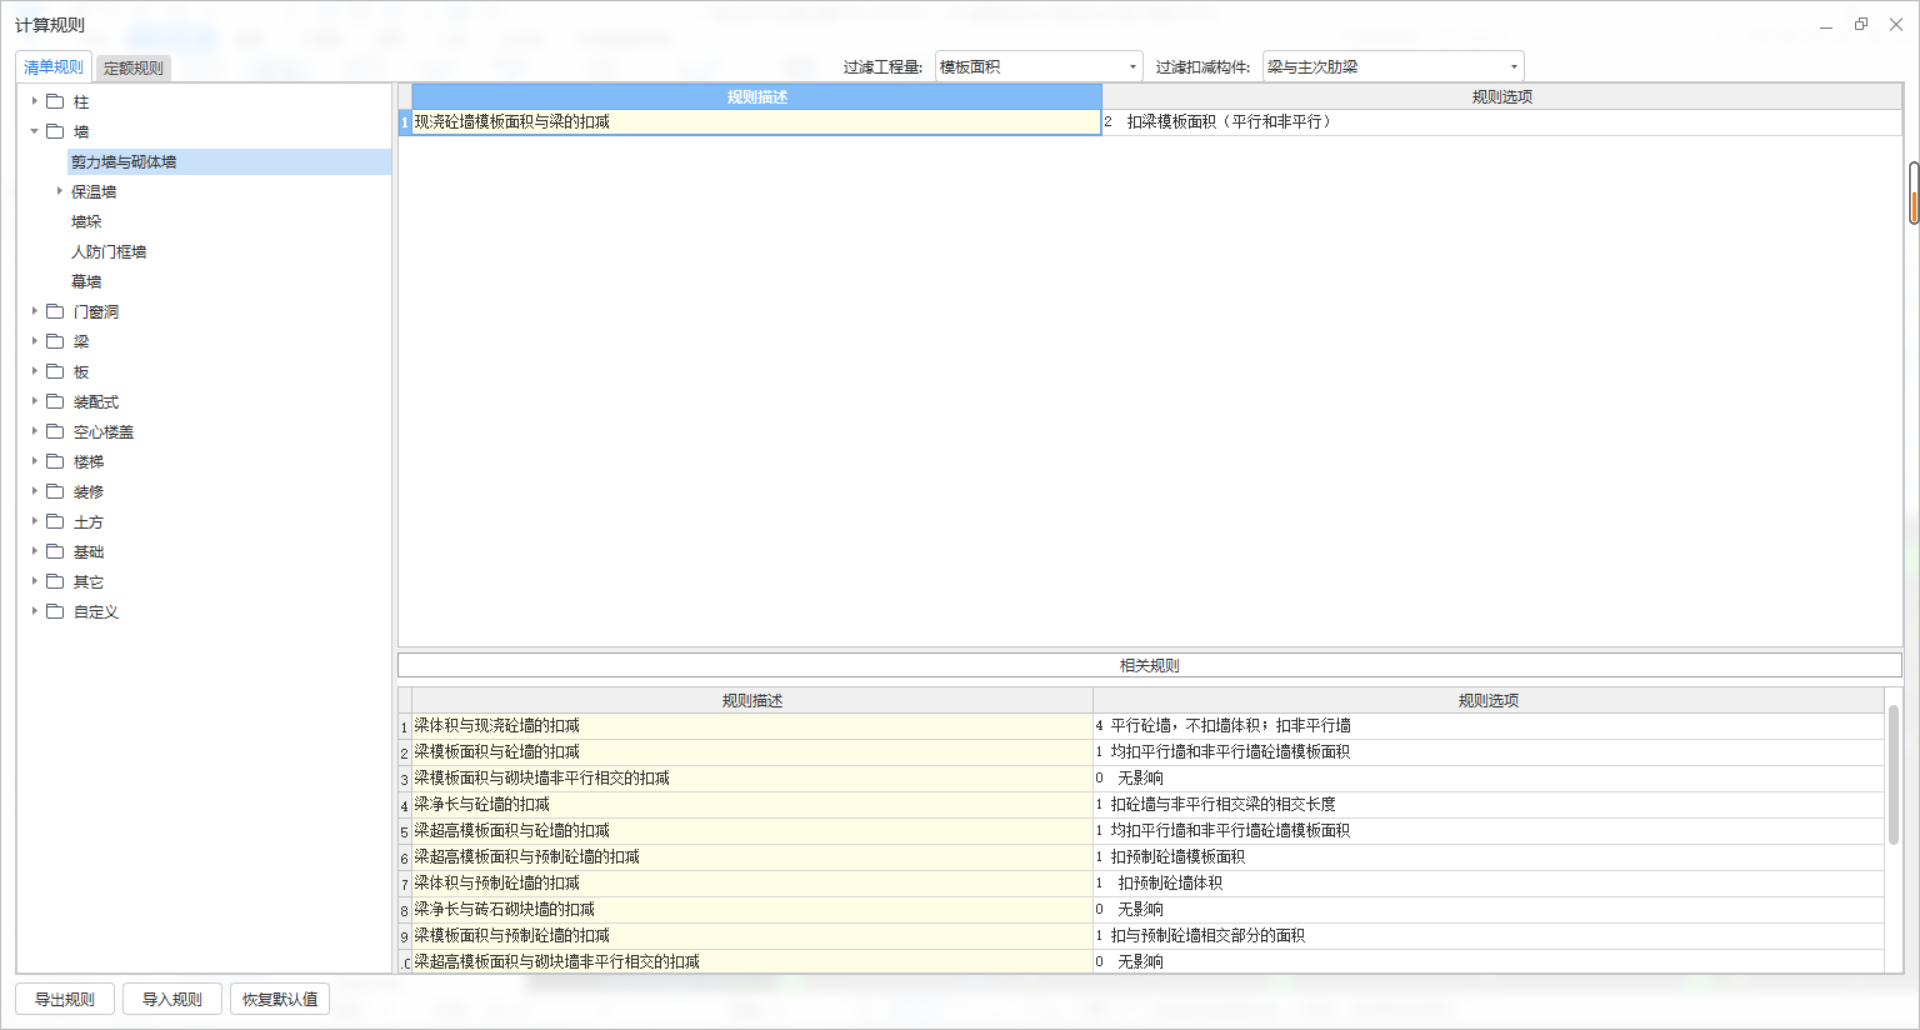
Task: Click the 导入规则 button
Action: pos(172,999)
